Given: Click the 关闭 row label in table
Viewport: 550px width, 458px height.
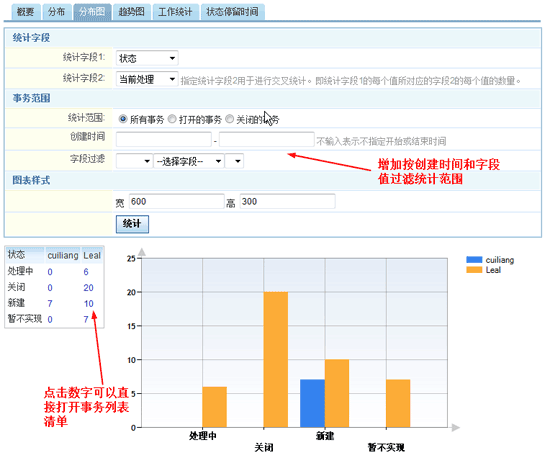Looking at the screenshot, I should coord(16,287).
